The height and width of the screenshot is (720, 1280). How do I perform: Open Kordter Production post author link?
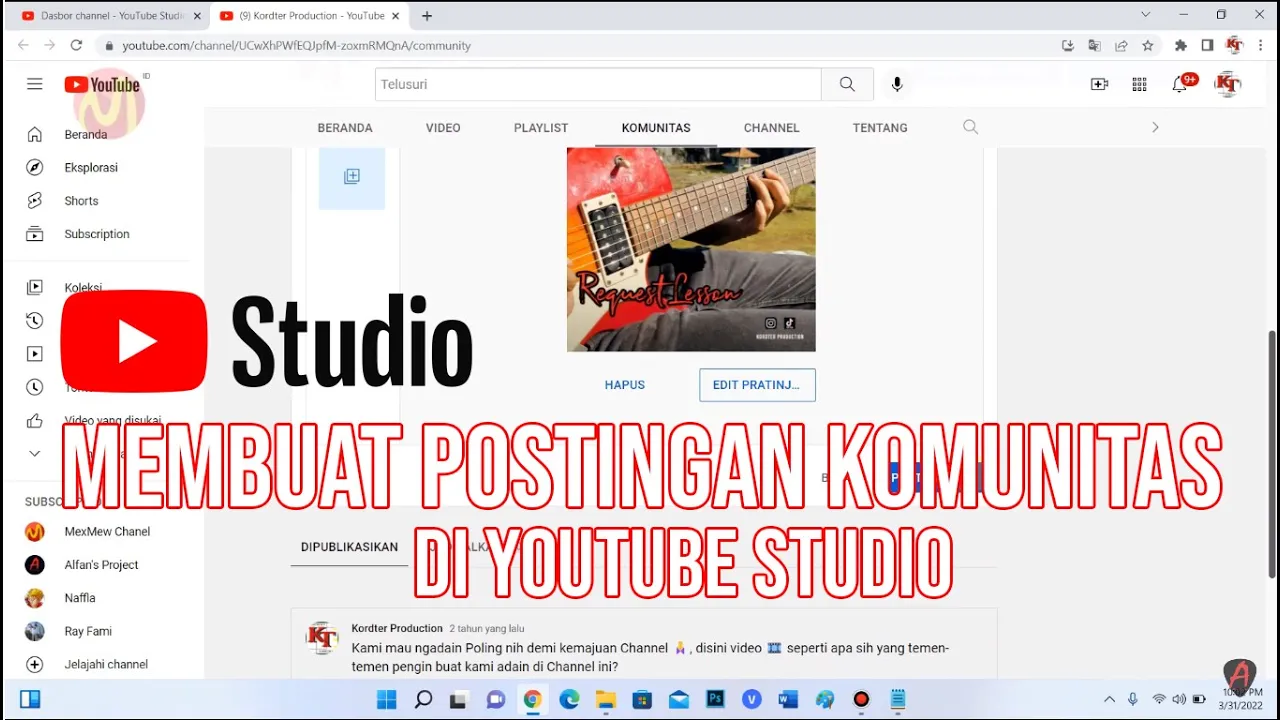[x=397, y=628]
